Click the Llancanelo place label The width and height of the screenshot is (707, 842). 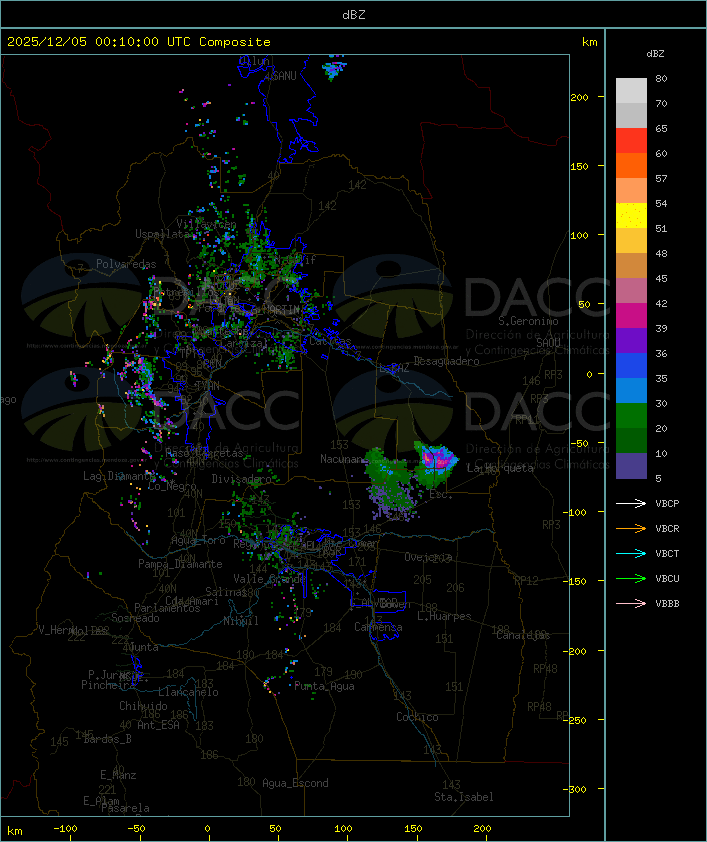188,692
